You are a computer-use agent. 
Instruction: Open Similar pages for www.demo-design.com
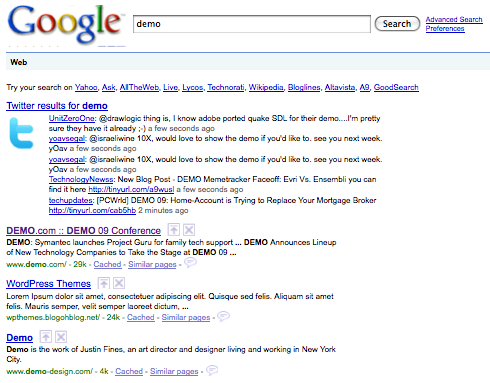[174, 371]
